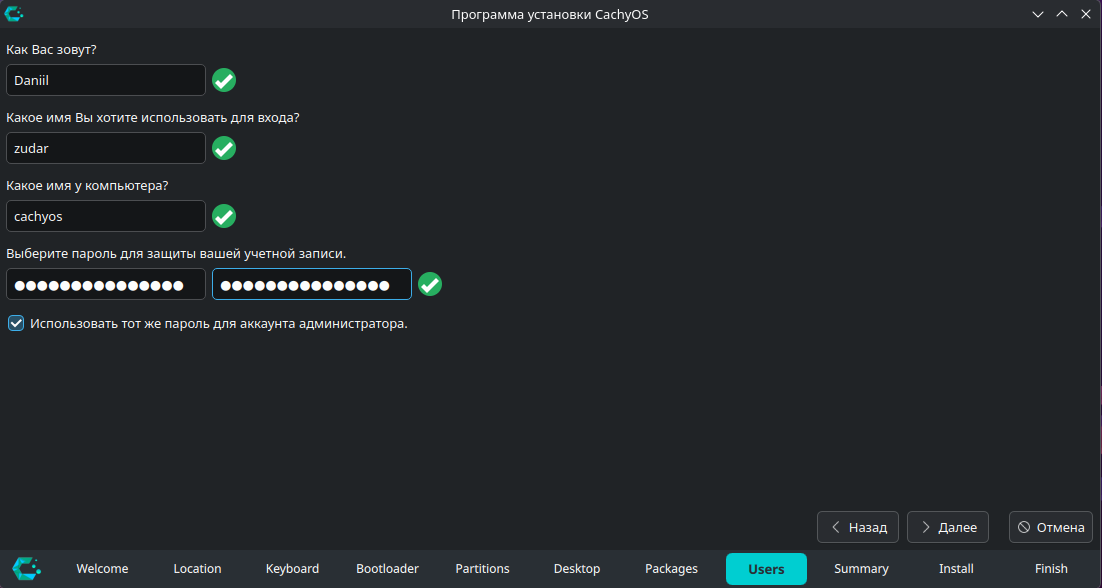Select the highlighted Users step

pyautogui.click(x=766, y=569)
